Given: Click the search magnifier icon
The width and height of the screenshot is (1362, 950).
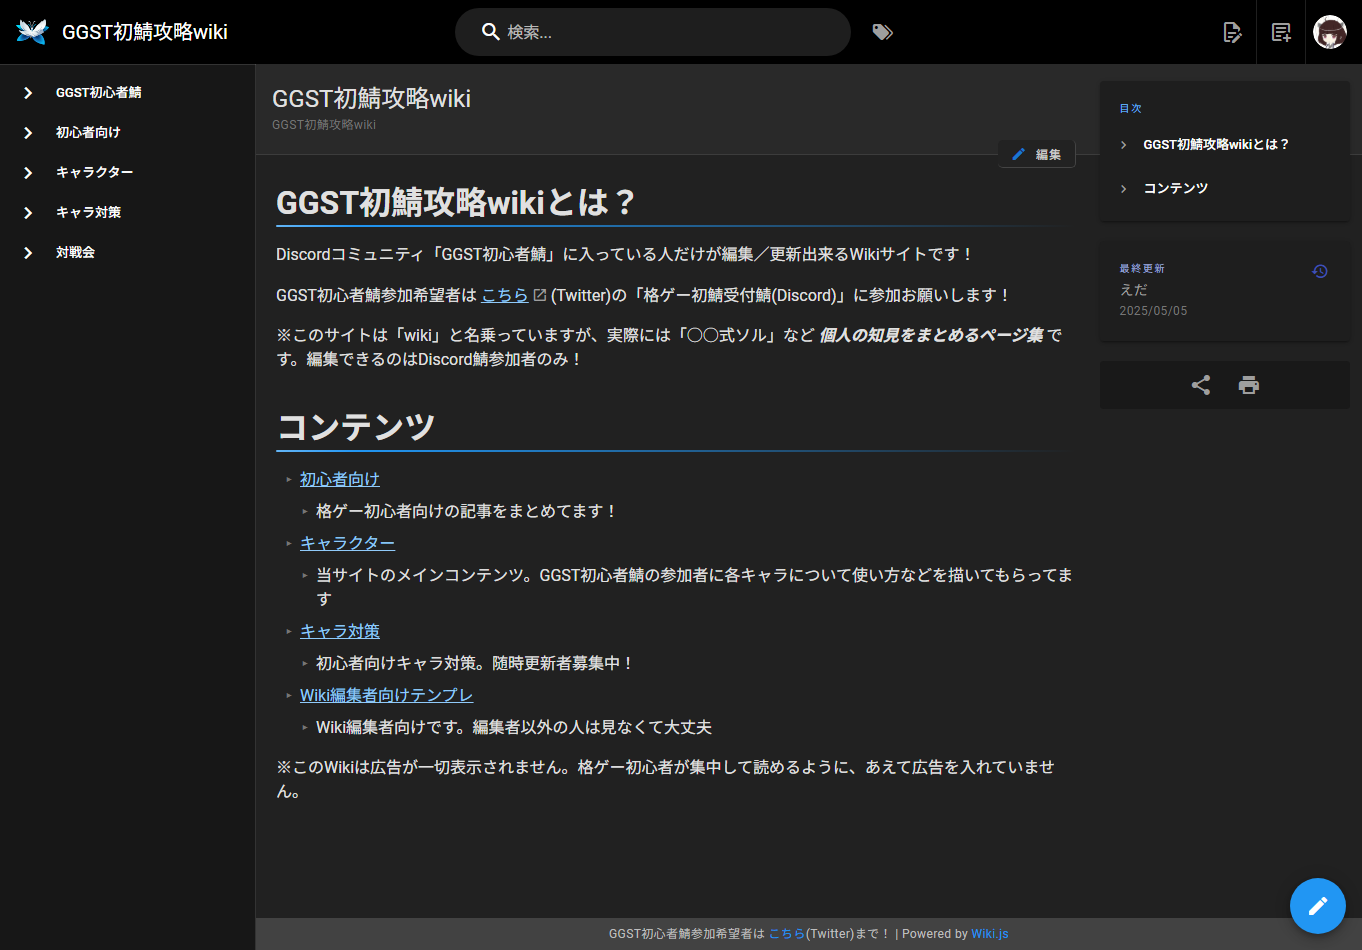Looking at the screenshot, I should tap(491, 32).
